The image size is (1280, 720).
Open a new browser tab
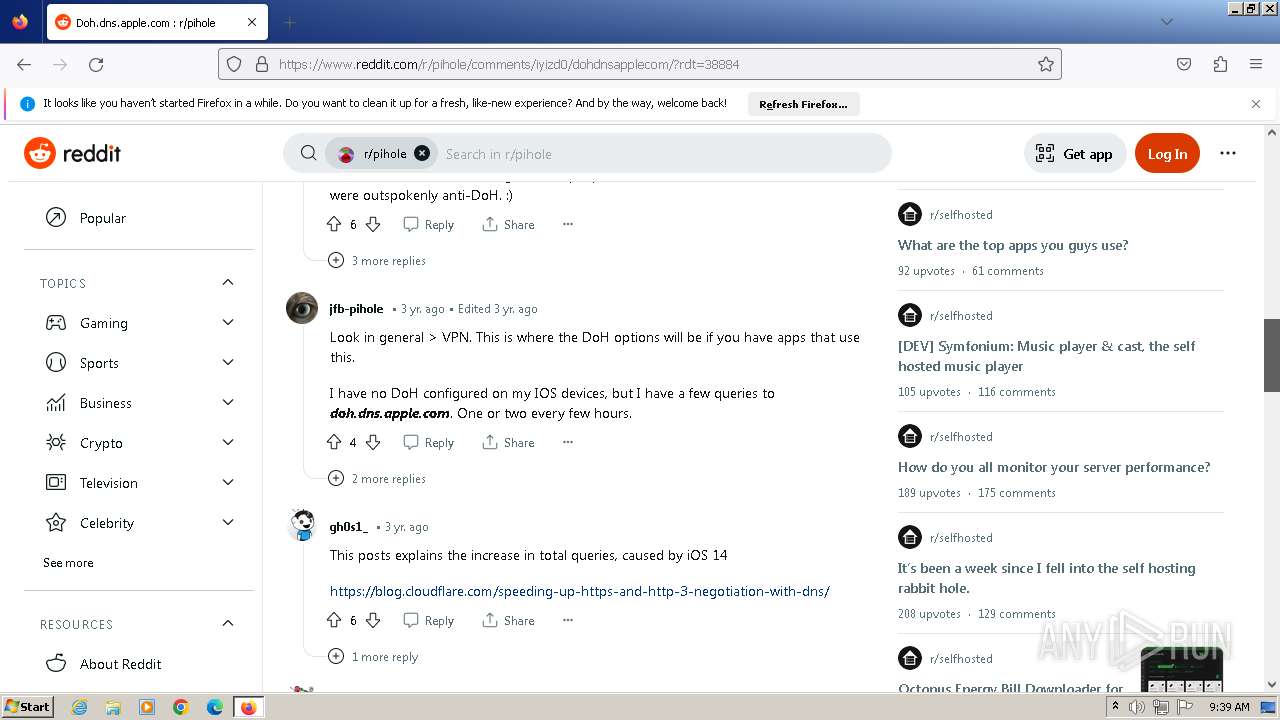[289, 22]
